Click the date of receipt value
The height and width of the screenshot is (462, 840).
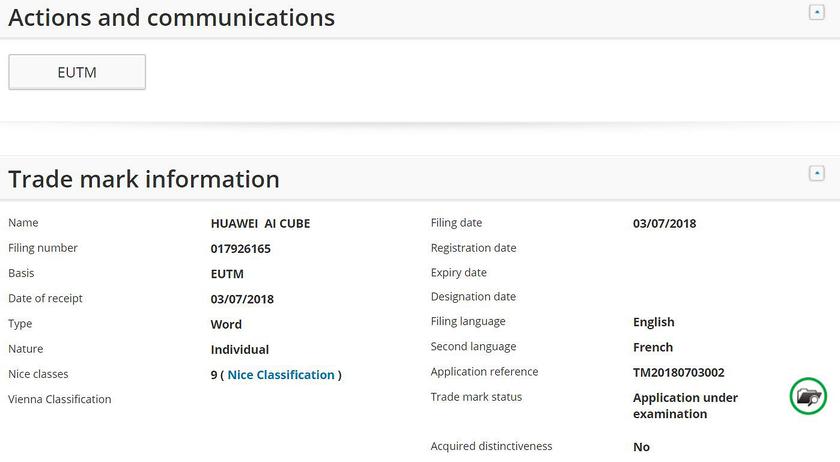pos(242,299)
